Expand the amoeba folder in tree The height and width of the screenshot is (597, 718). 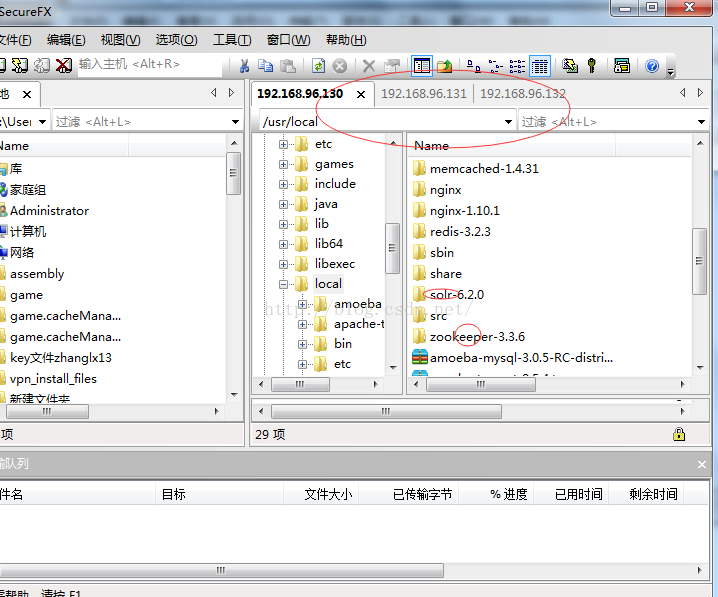pyautogui.click(x=302, y=304)
